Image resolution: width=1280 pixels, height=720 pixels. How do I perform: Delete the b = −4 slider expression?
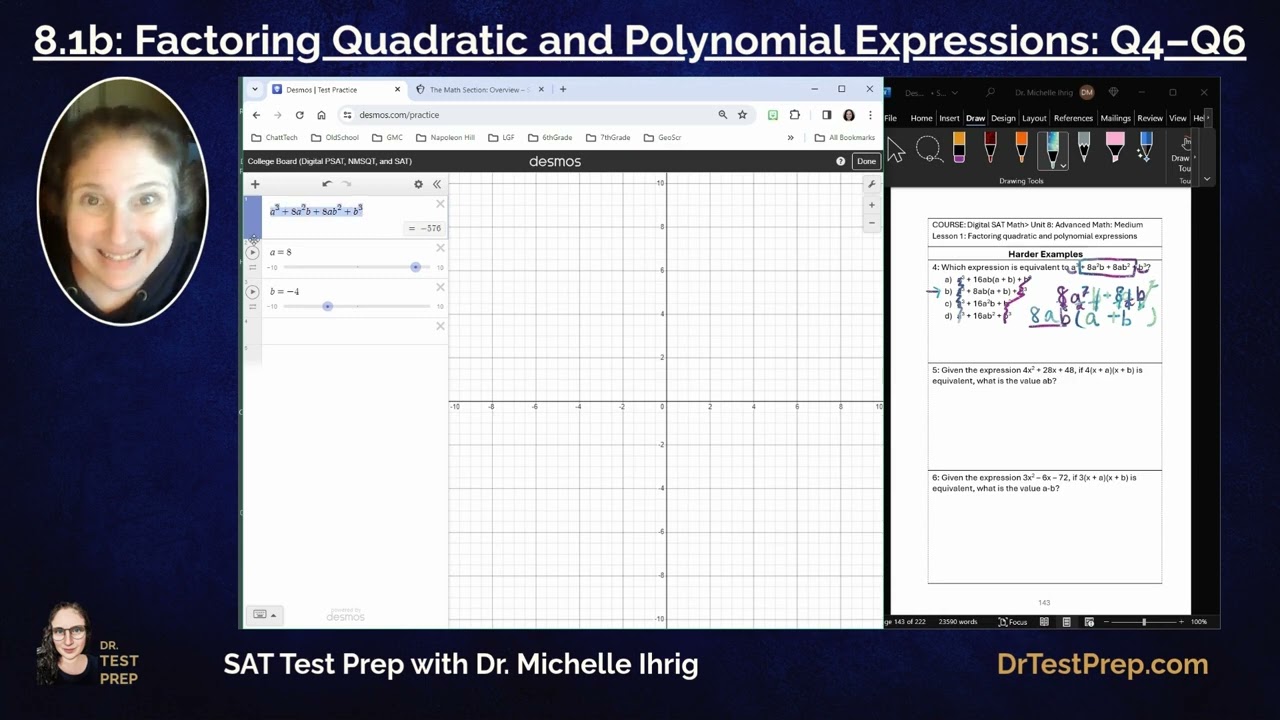click(440, 287)
